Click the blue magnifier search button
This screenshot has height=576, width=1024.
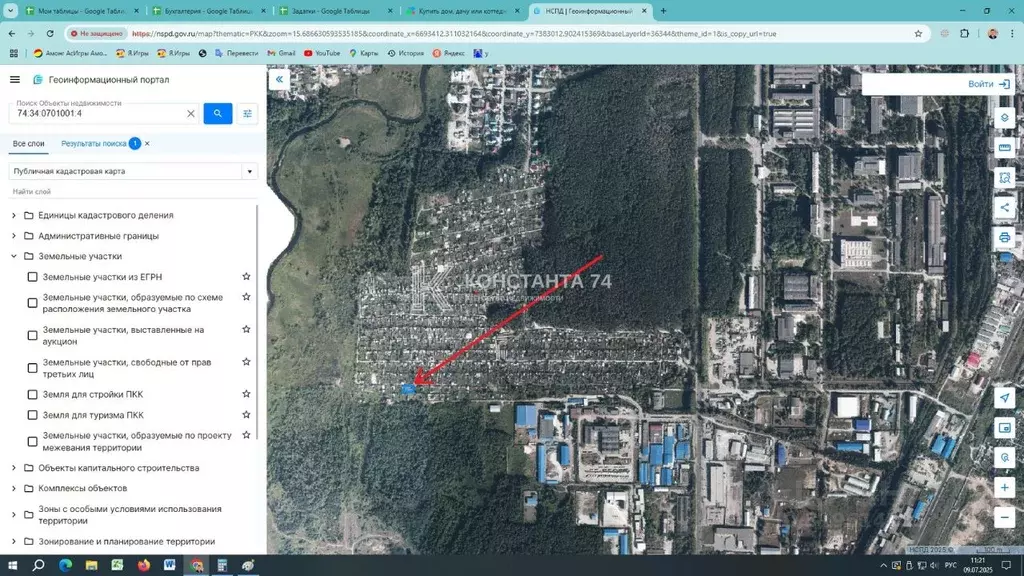[217, 114]
